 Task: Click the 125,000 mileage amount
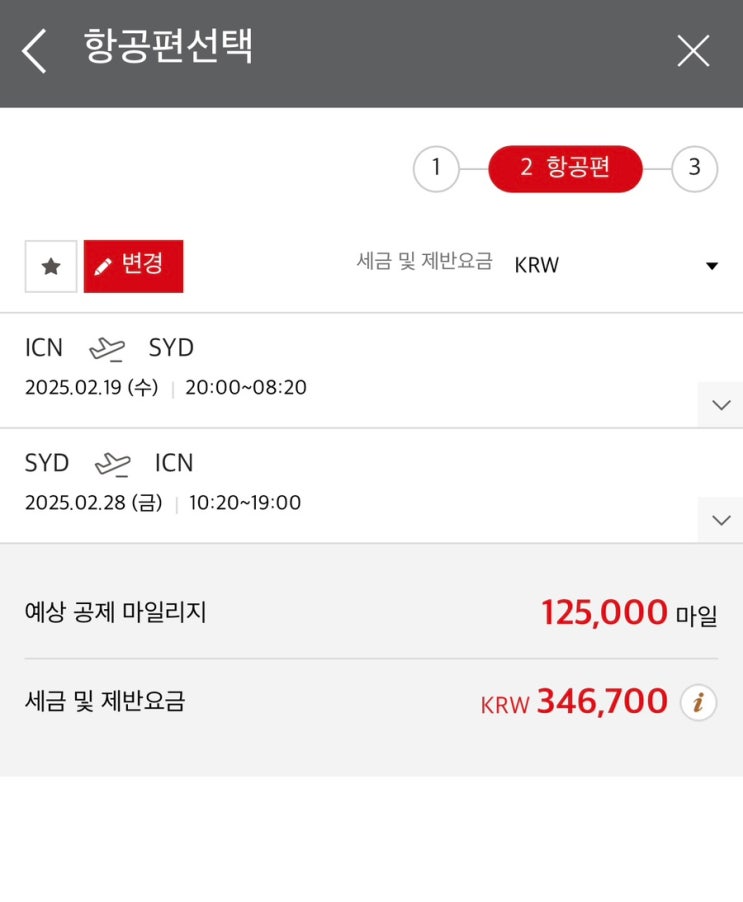(604, 612)
